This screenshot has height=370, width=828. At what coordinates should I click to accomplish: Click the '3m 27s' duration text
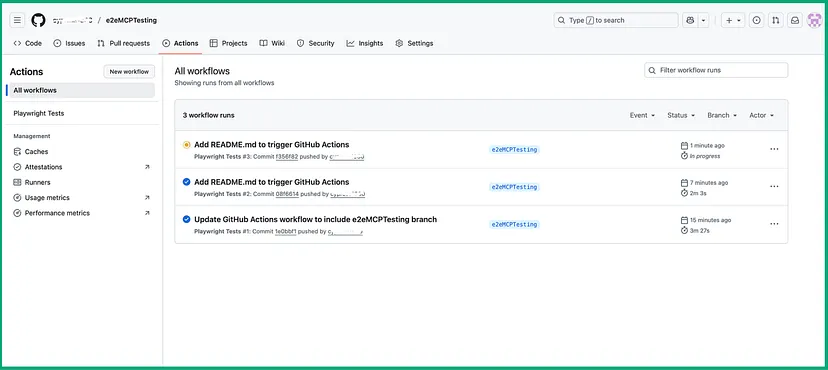(x=699, y=231)
